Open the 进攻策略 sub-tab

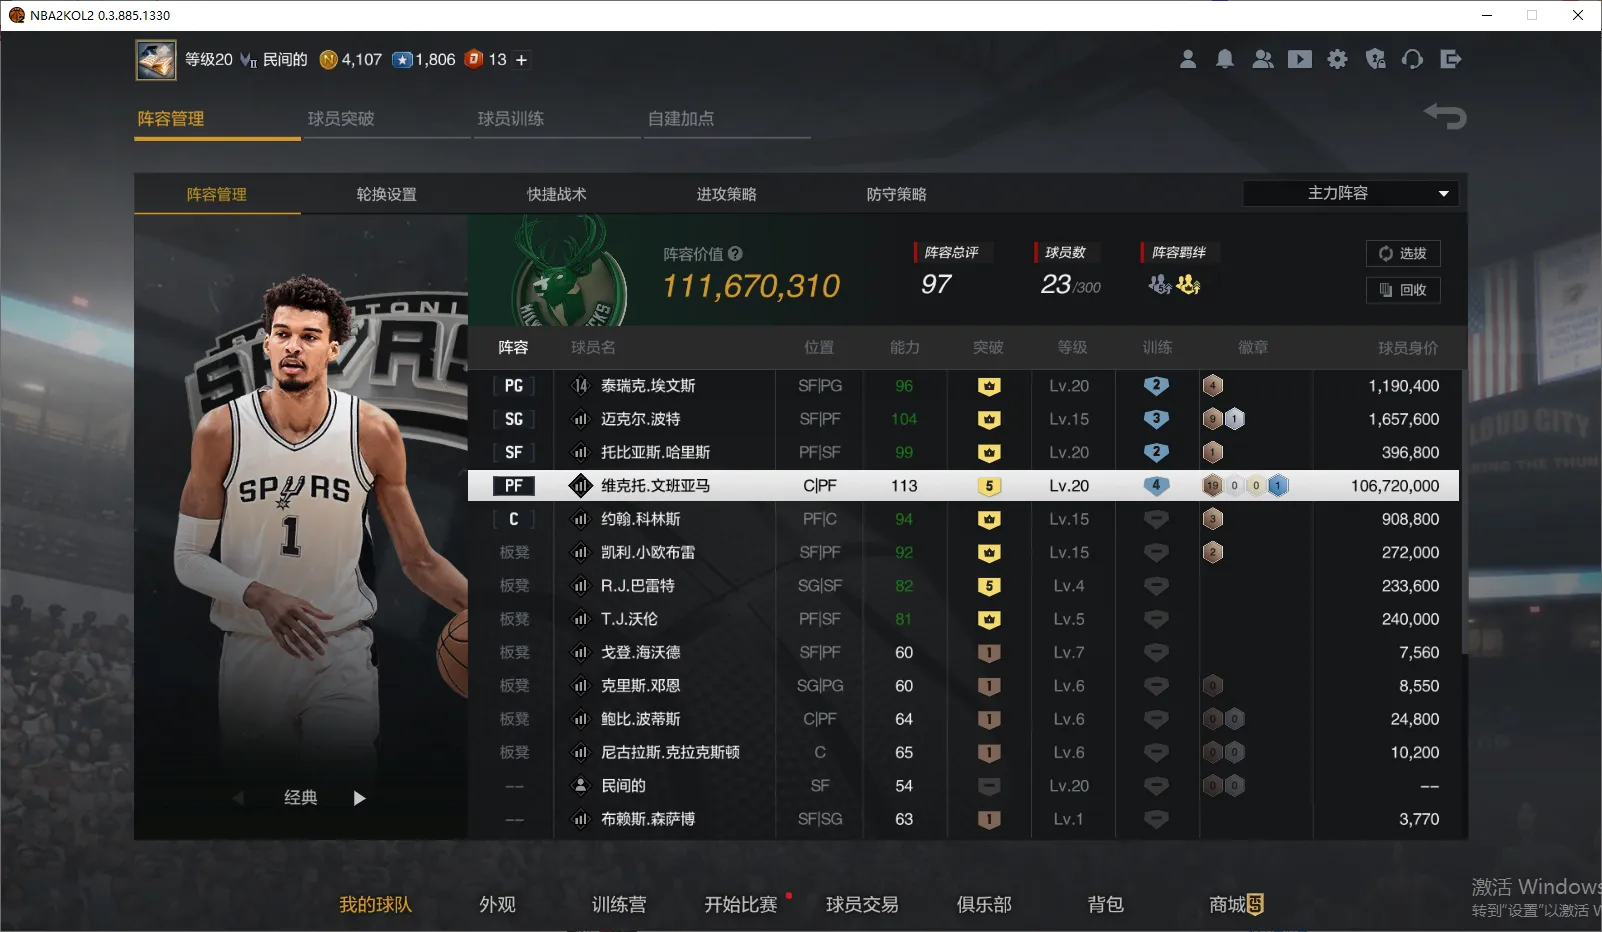click(x=727, y=194)
